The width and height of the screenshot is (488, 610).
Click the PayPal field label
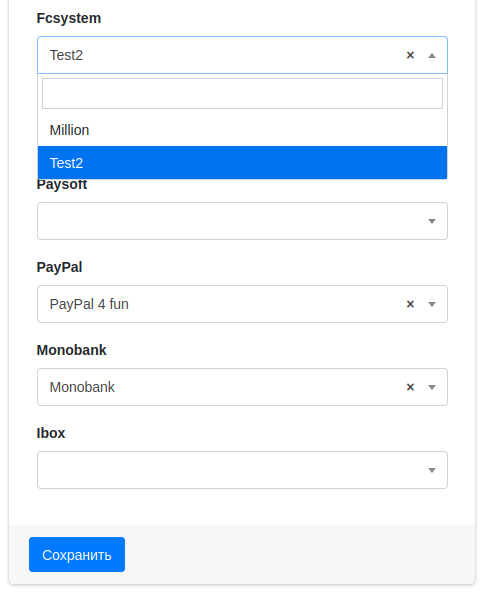(60, 267)
